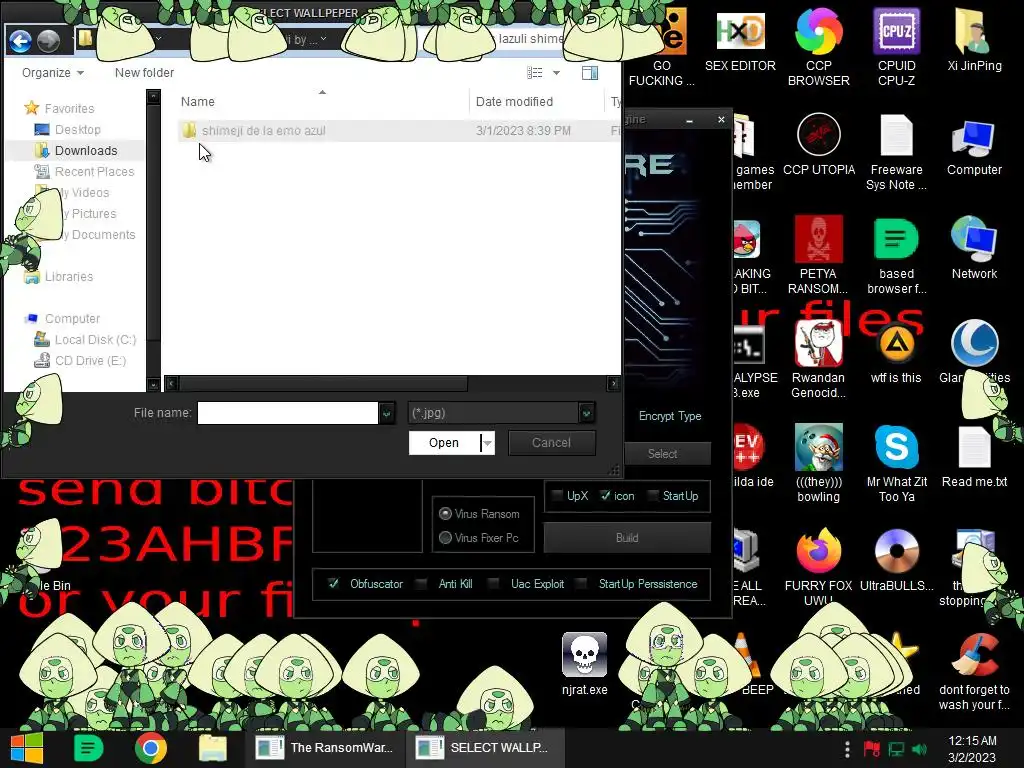Go back with the blue arrow button
Image resolution: width=1024 pixels, height=768 pixels.
[x=20, y=41]
